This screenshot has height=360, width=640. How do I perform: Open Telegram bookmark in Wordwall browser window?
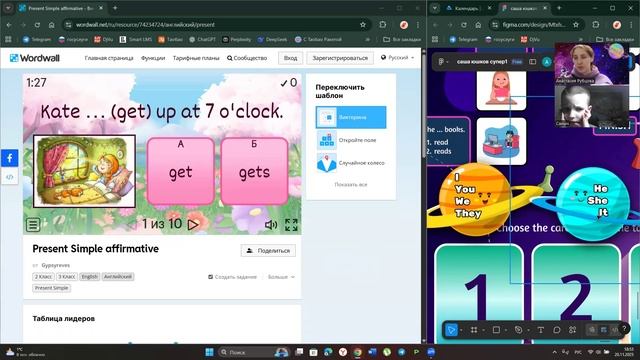37,39
